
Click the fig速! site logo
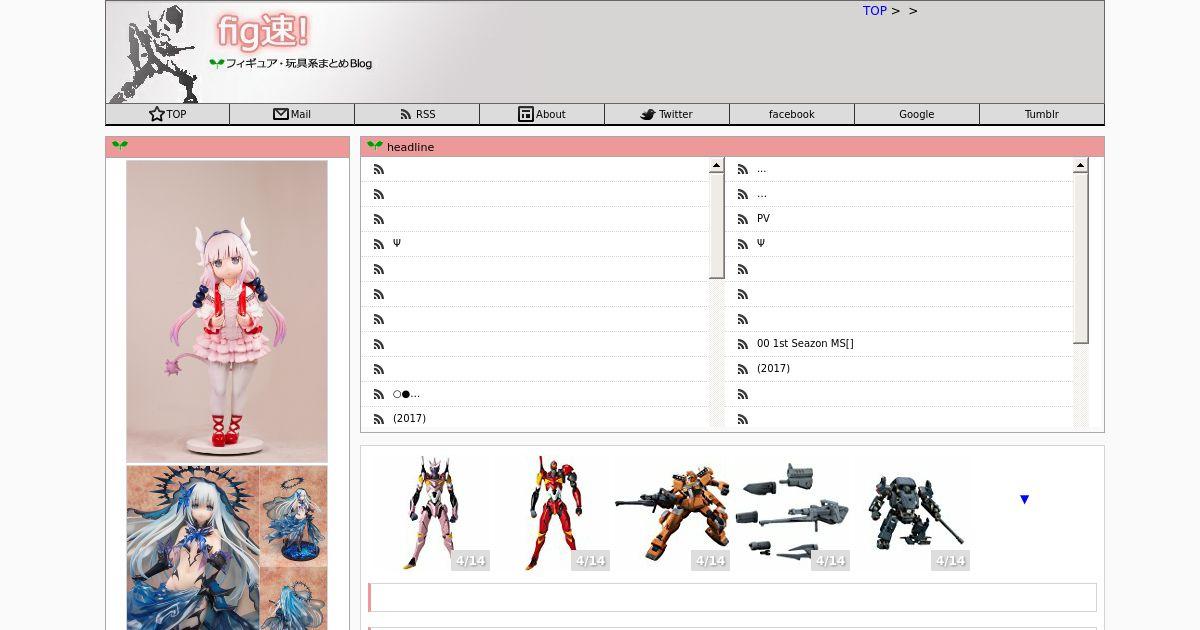coord(263,32)
